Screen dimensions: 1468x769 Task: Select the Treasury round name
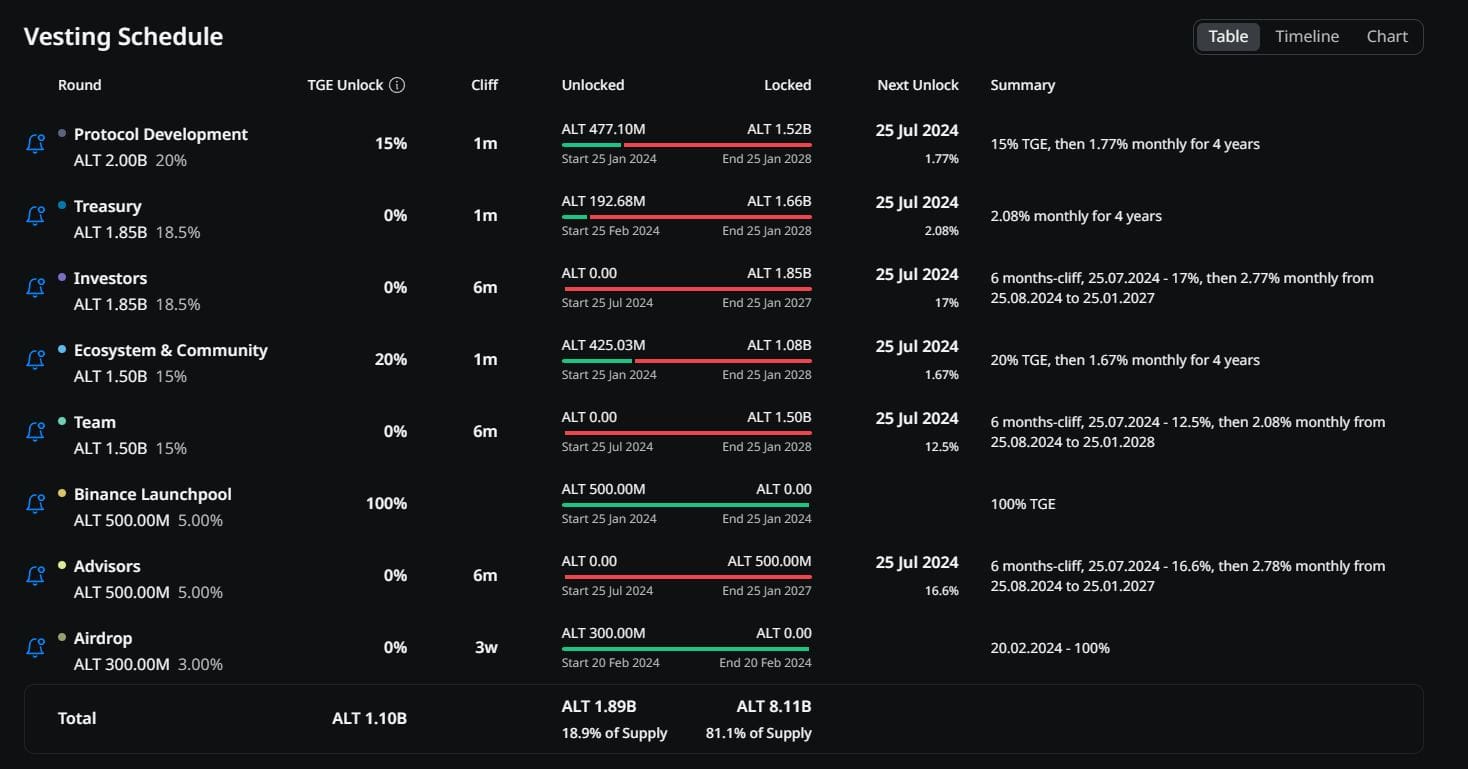(108, 206)
